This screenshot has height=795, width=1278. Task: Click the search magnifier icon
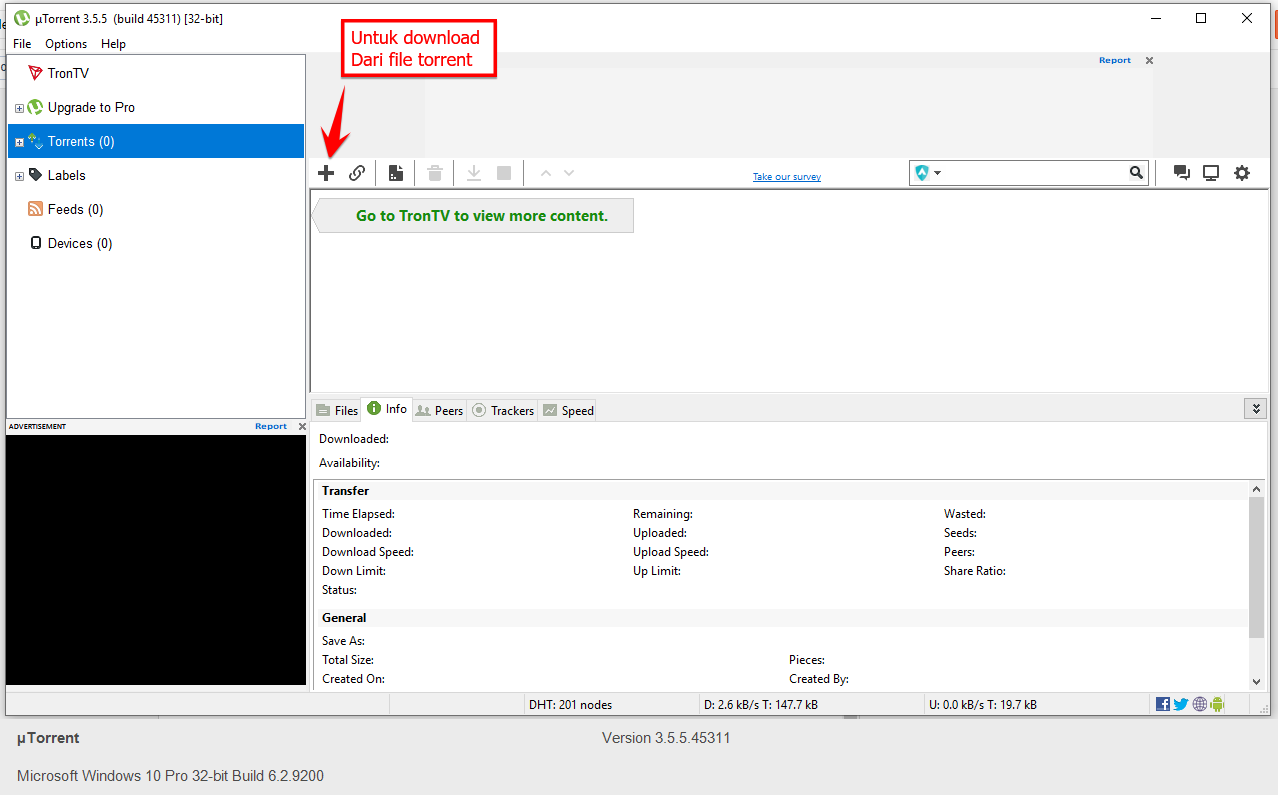click(x=1136, y=173)
